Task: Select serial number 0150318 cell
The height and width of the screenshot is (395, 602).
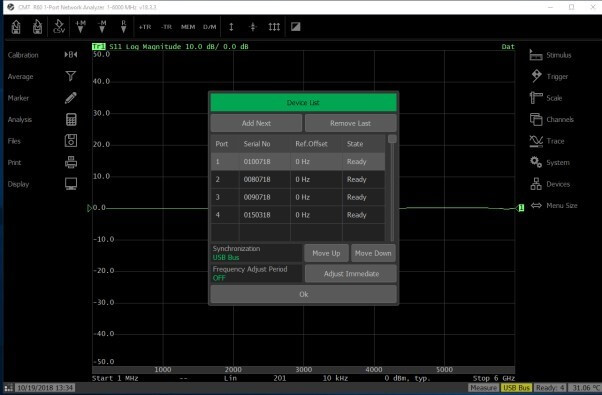Action: pyautogui.click(x=265, y=215)
